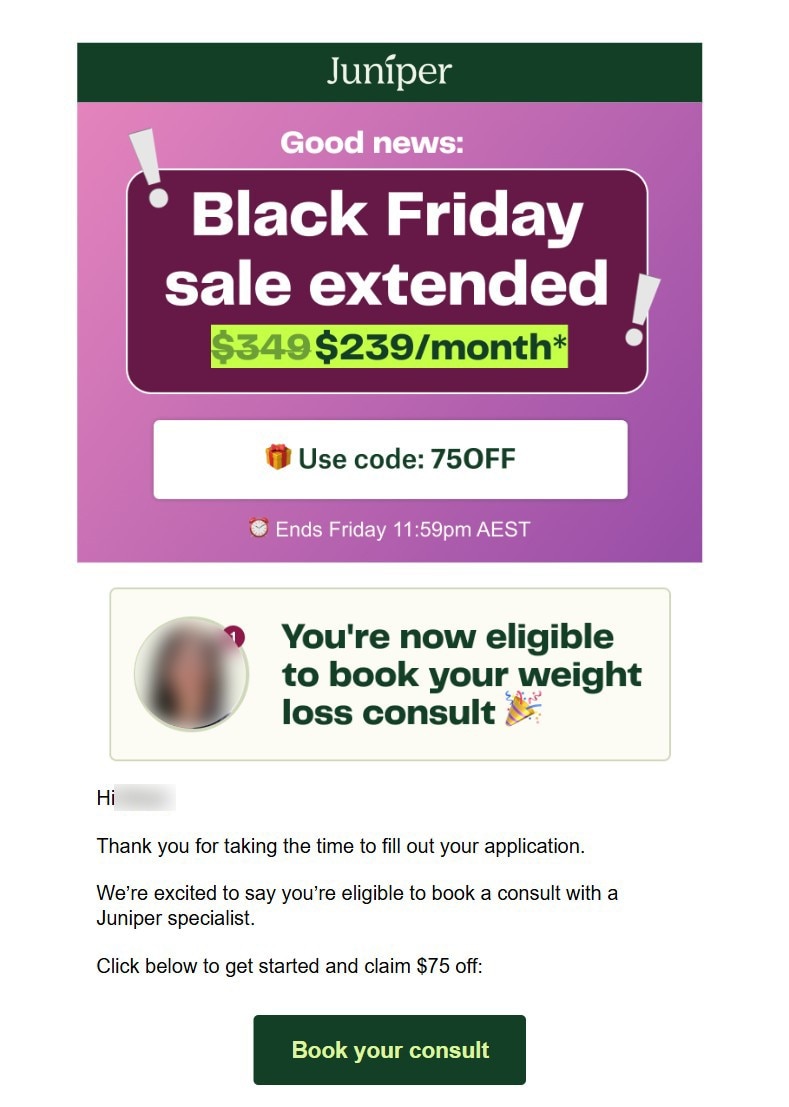The height and width of the screenshot is (1107, 789).
Task: Click the Book your consult button
Action: 389,1049
